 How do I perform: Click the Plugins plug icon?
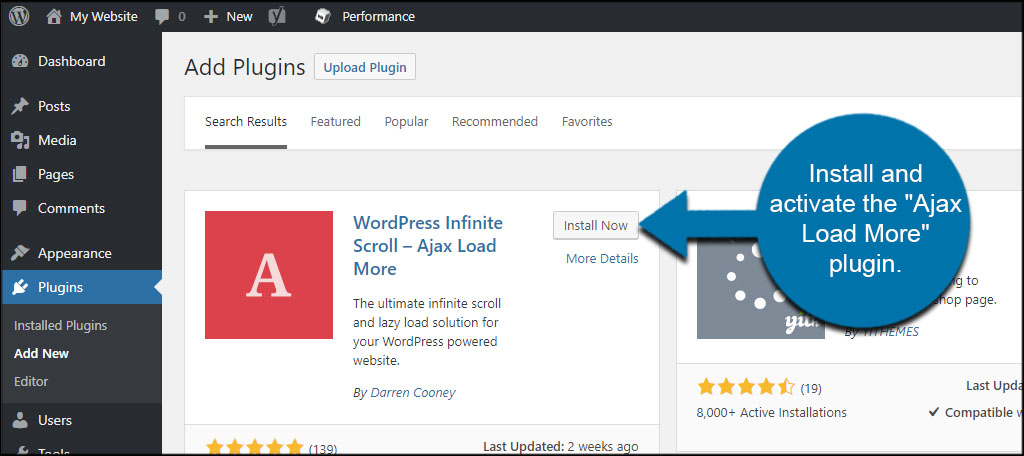tap(20, 287)
